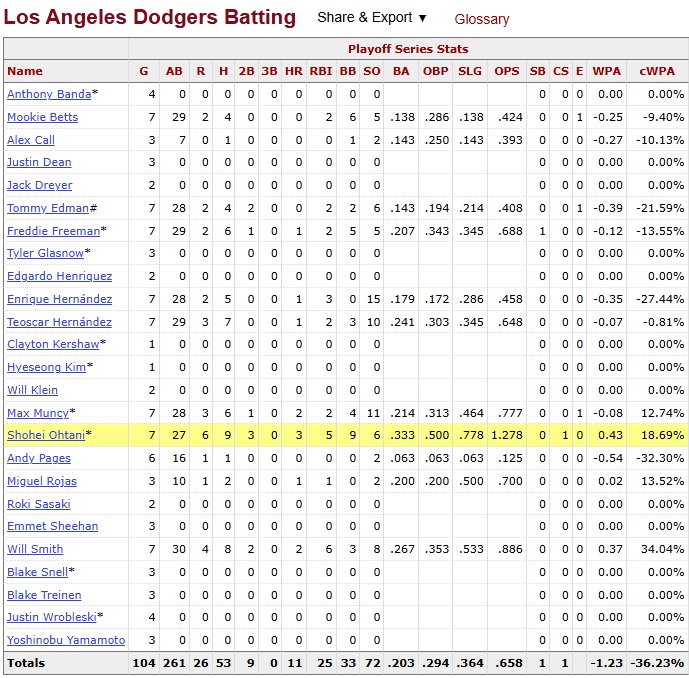Viewport: 689px width, 678px height.
Task: Open Teoscar Hernández's player page
Action: pos(59,322)
